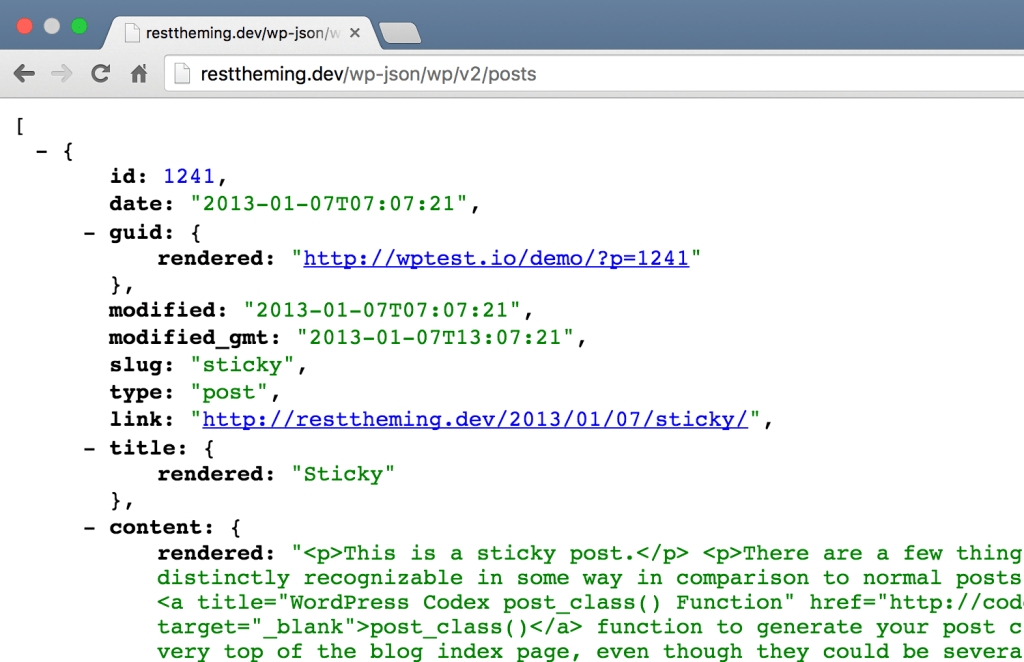This screenshot has width=1024, height=662.
Task: Collapse the content node
Action: pos(89,527)
